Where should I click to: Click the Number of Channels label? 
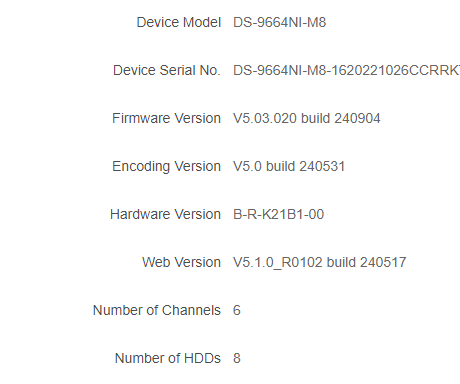pos(157,310)
